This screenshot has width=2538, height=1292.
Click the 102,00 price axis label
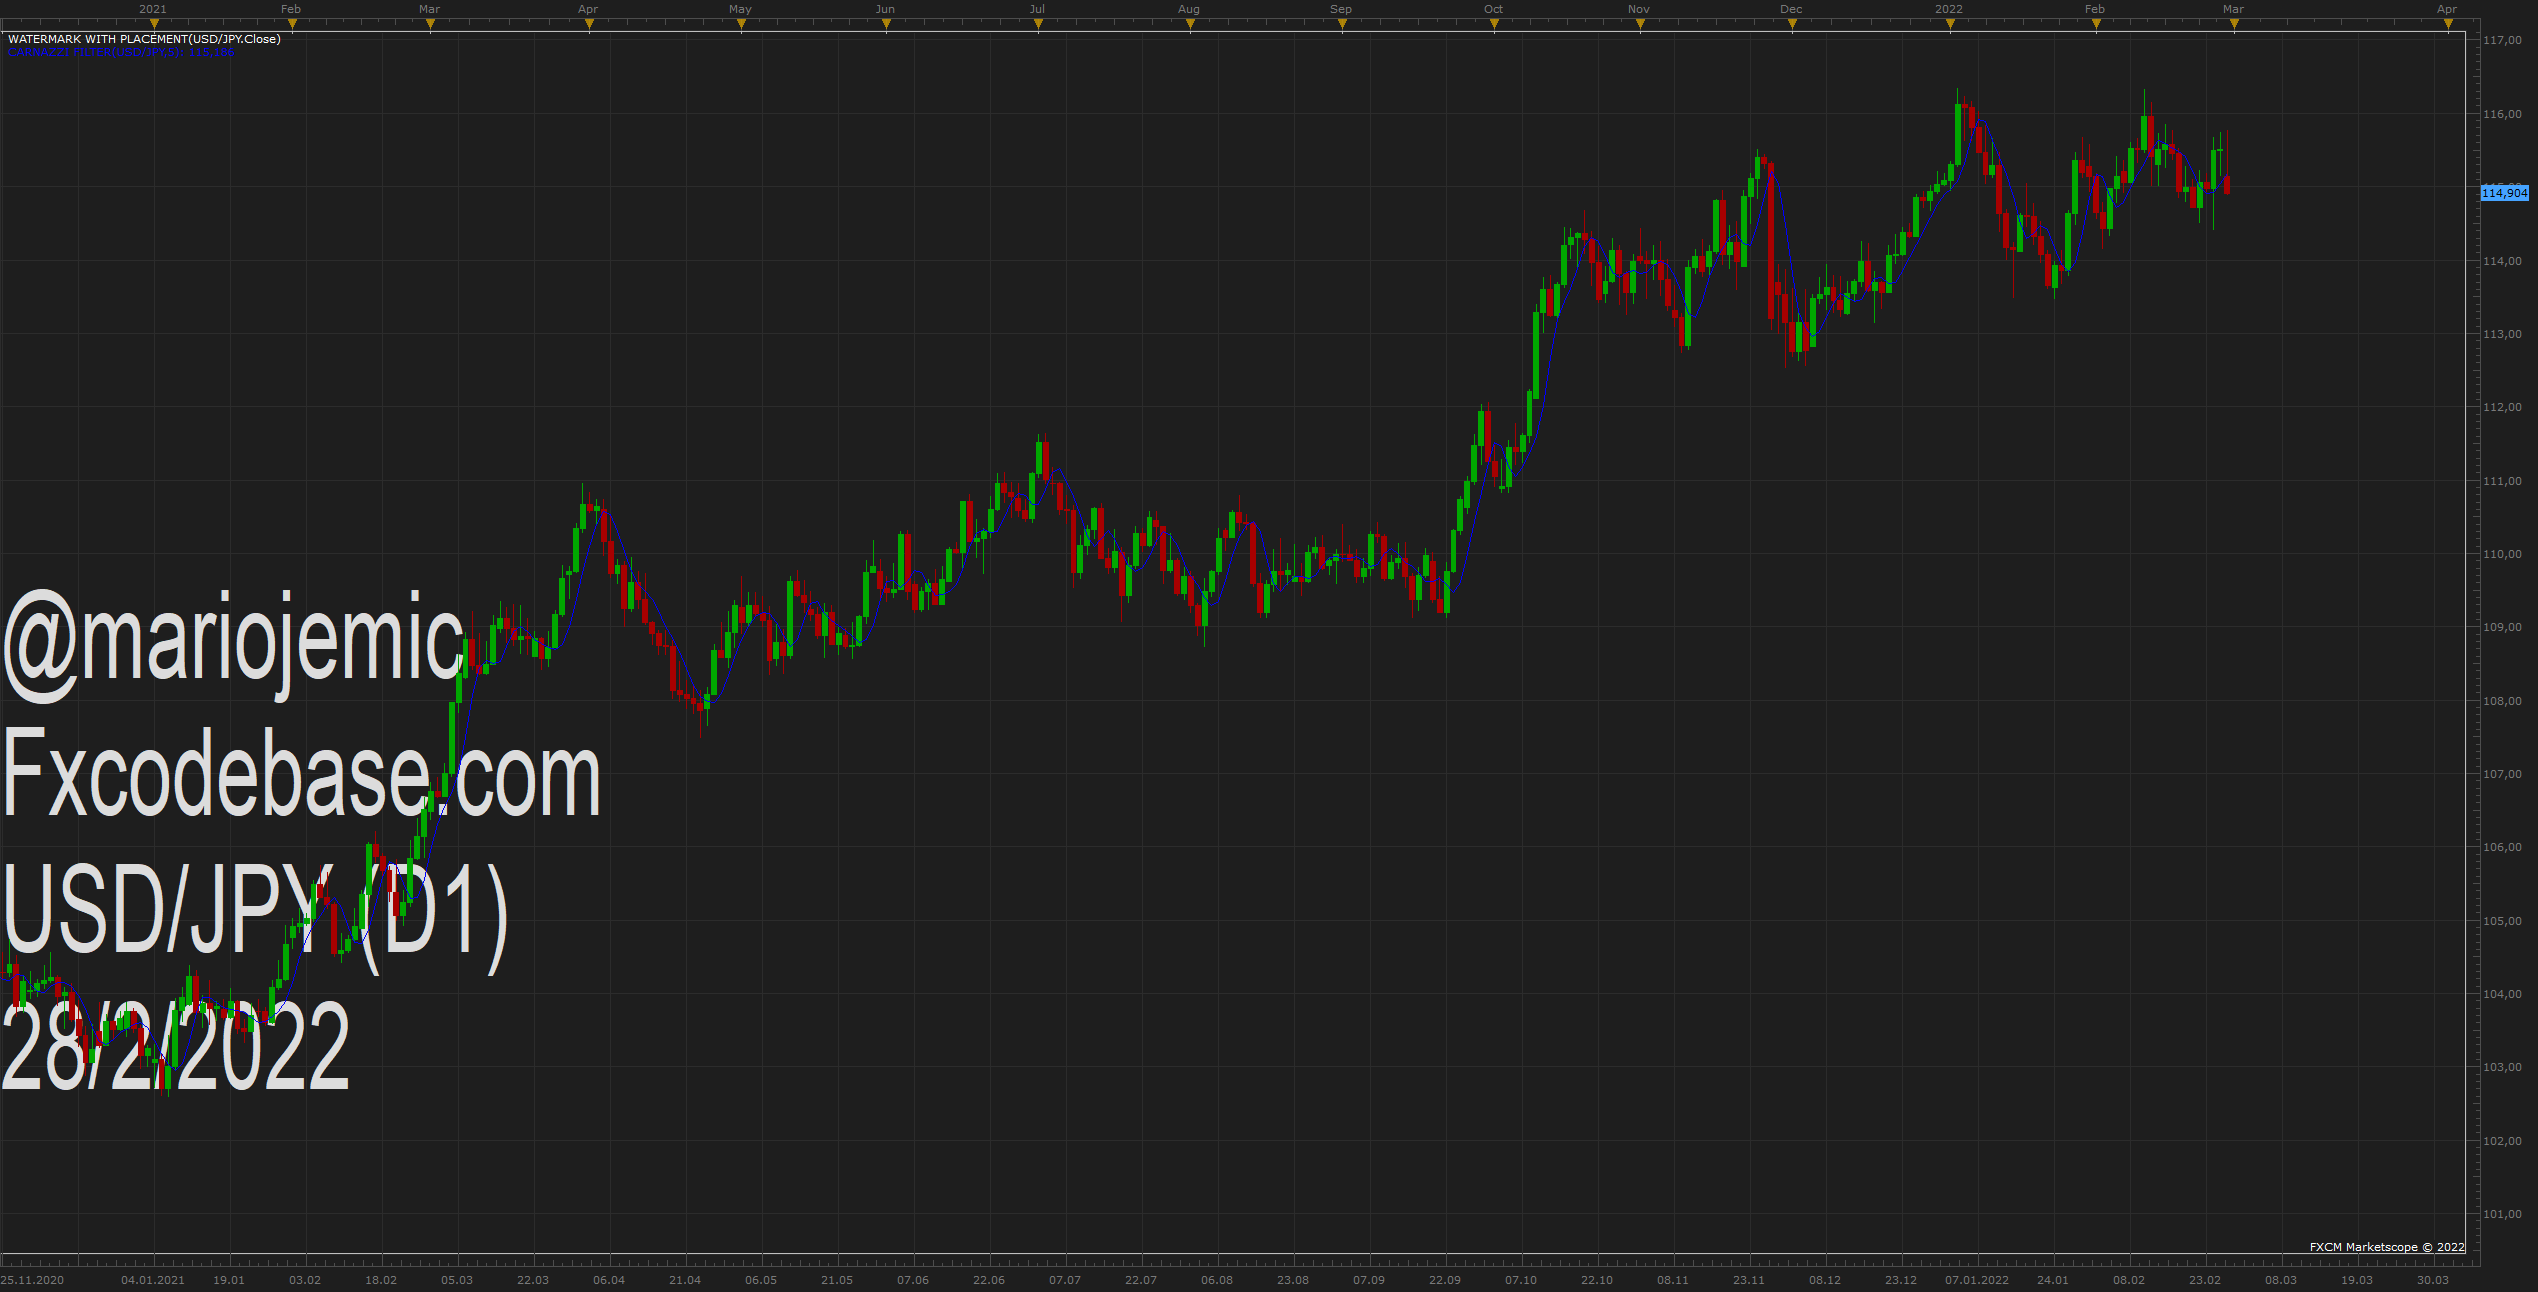2502,1141
